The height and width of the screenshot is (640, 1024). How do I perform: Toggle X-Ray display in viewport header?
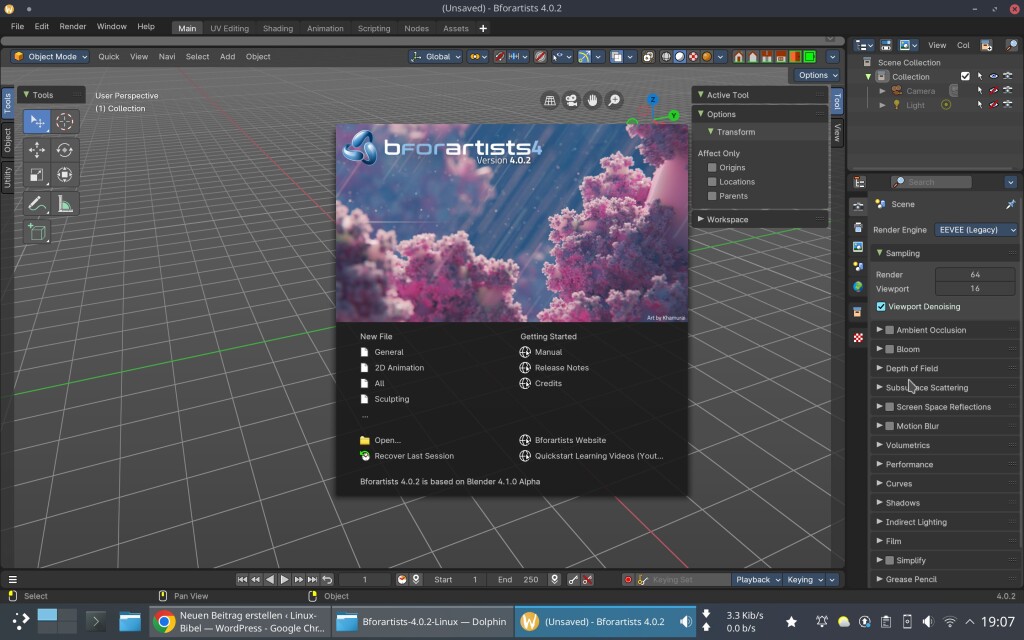click(x=648, y=57)
